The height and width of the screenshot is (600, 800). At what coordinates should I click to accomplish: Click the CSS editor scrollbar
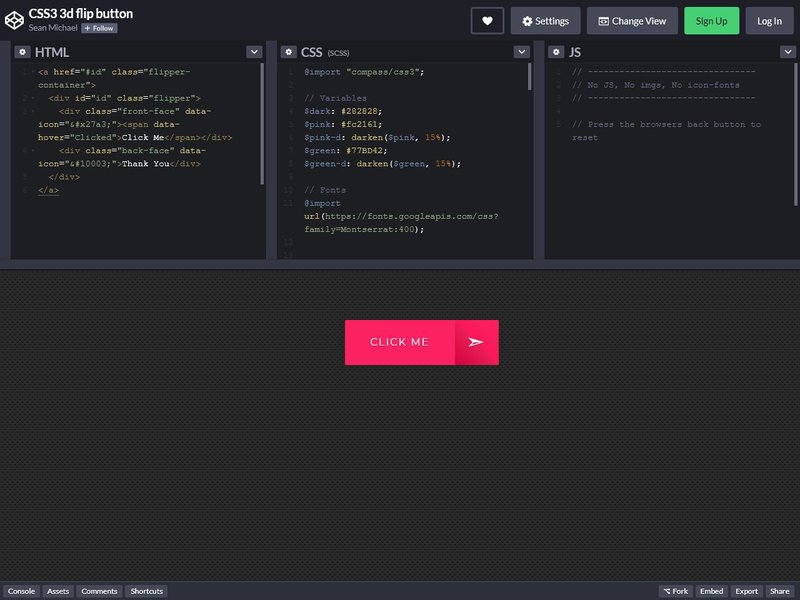pyautogui.click(x=530, y=77)
